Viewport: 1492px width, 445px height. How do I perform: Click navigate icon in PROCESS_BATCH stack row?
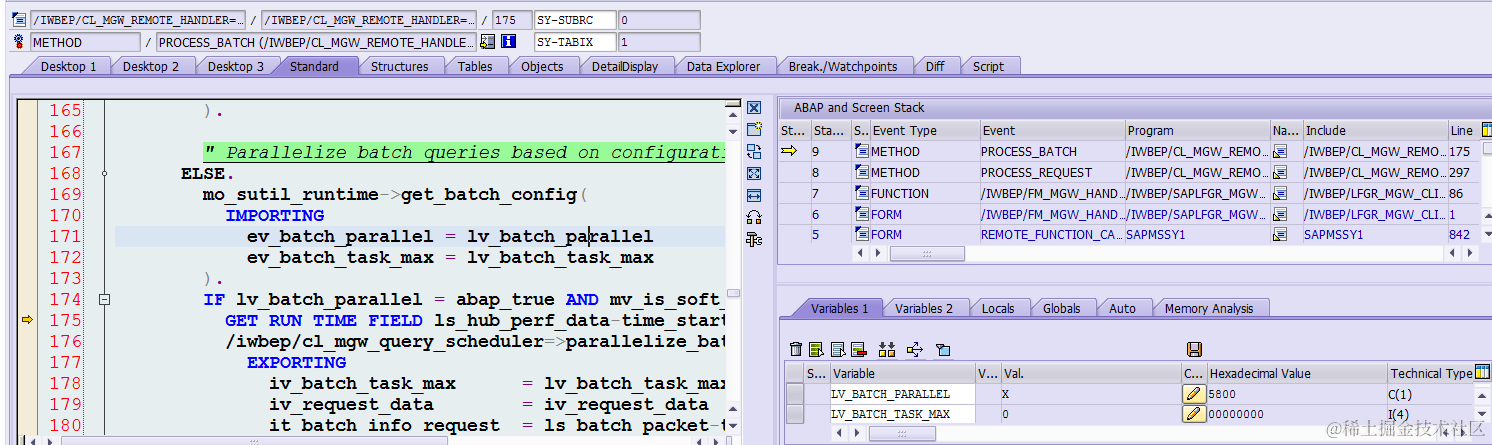tap(1279, 151)
